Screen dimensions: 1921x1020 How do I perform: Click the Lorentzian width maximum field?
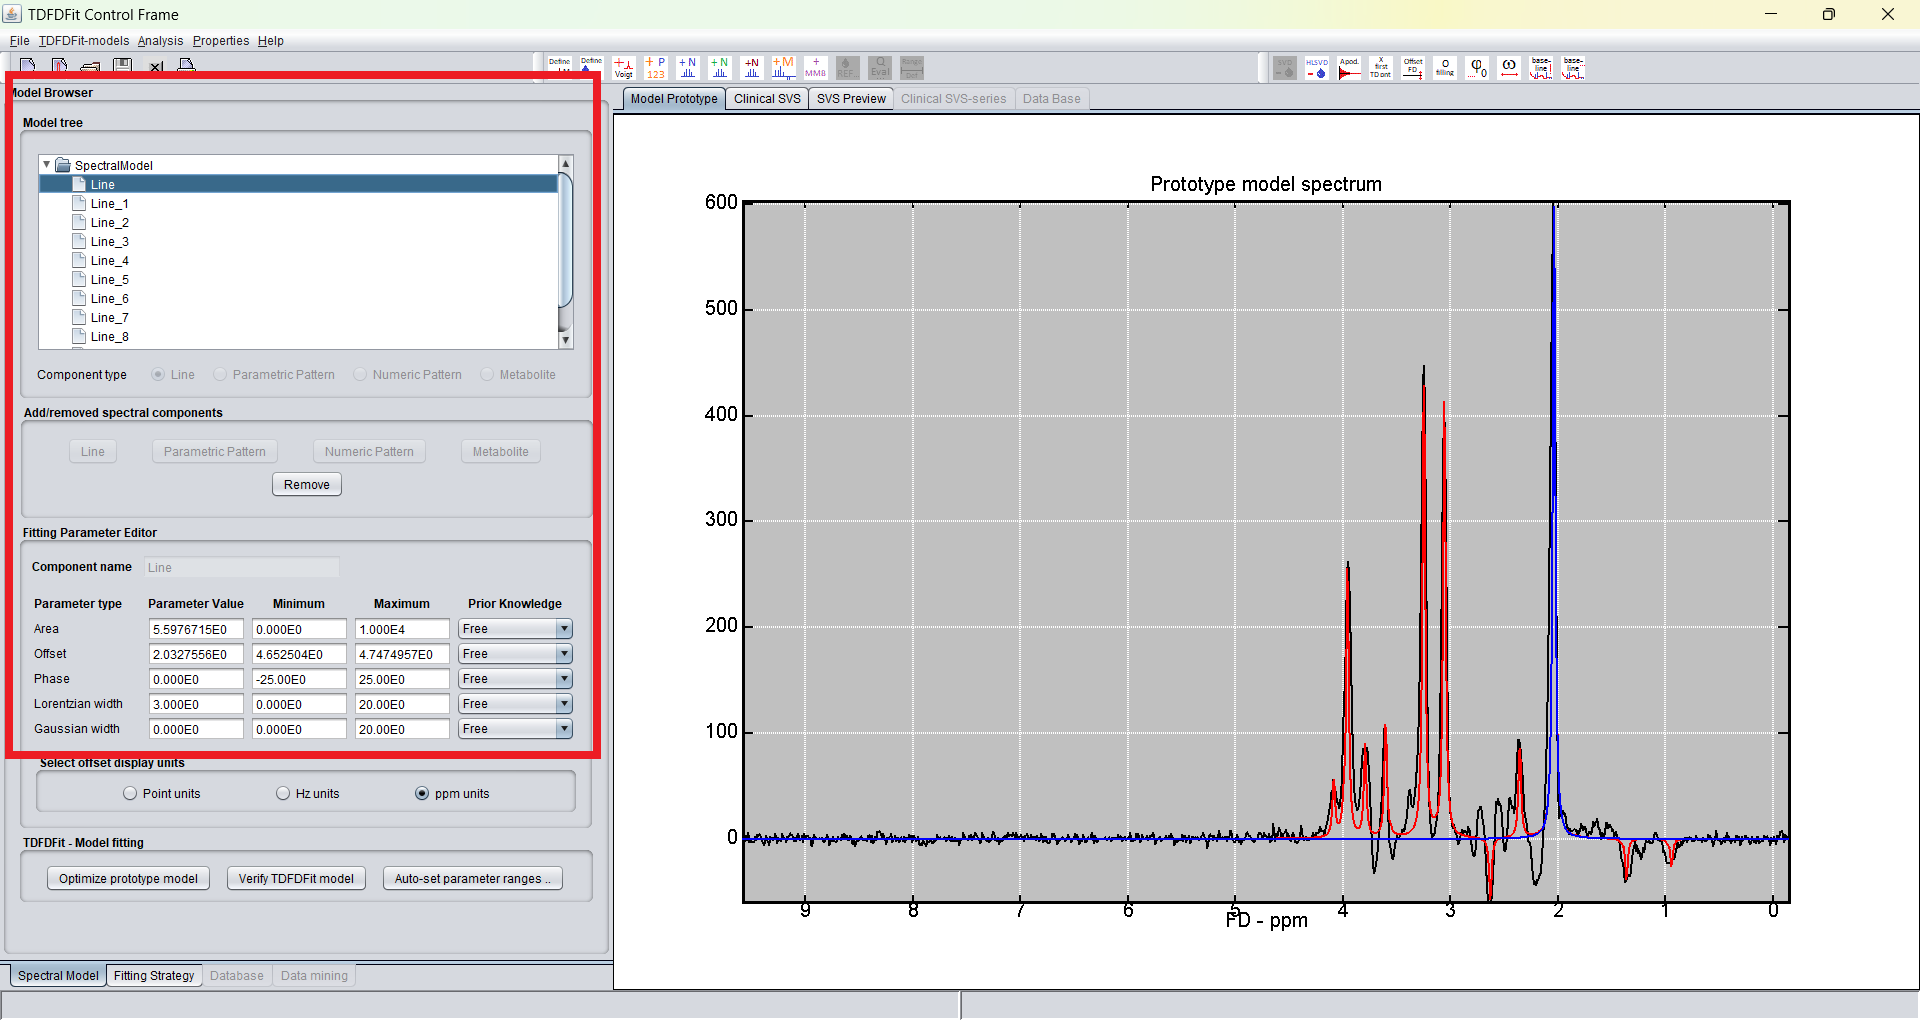402,704
